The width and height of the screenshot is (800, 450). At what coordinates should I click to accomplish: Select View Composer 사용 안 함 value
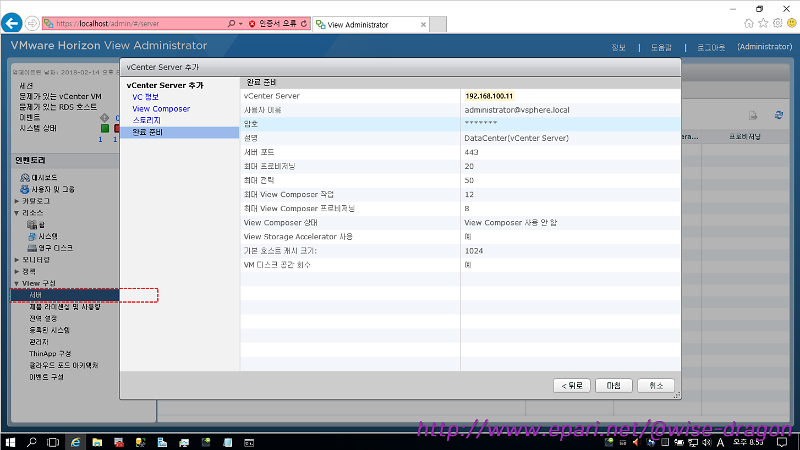tap(511, 222)
